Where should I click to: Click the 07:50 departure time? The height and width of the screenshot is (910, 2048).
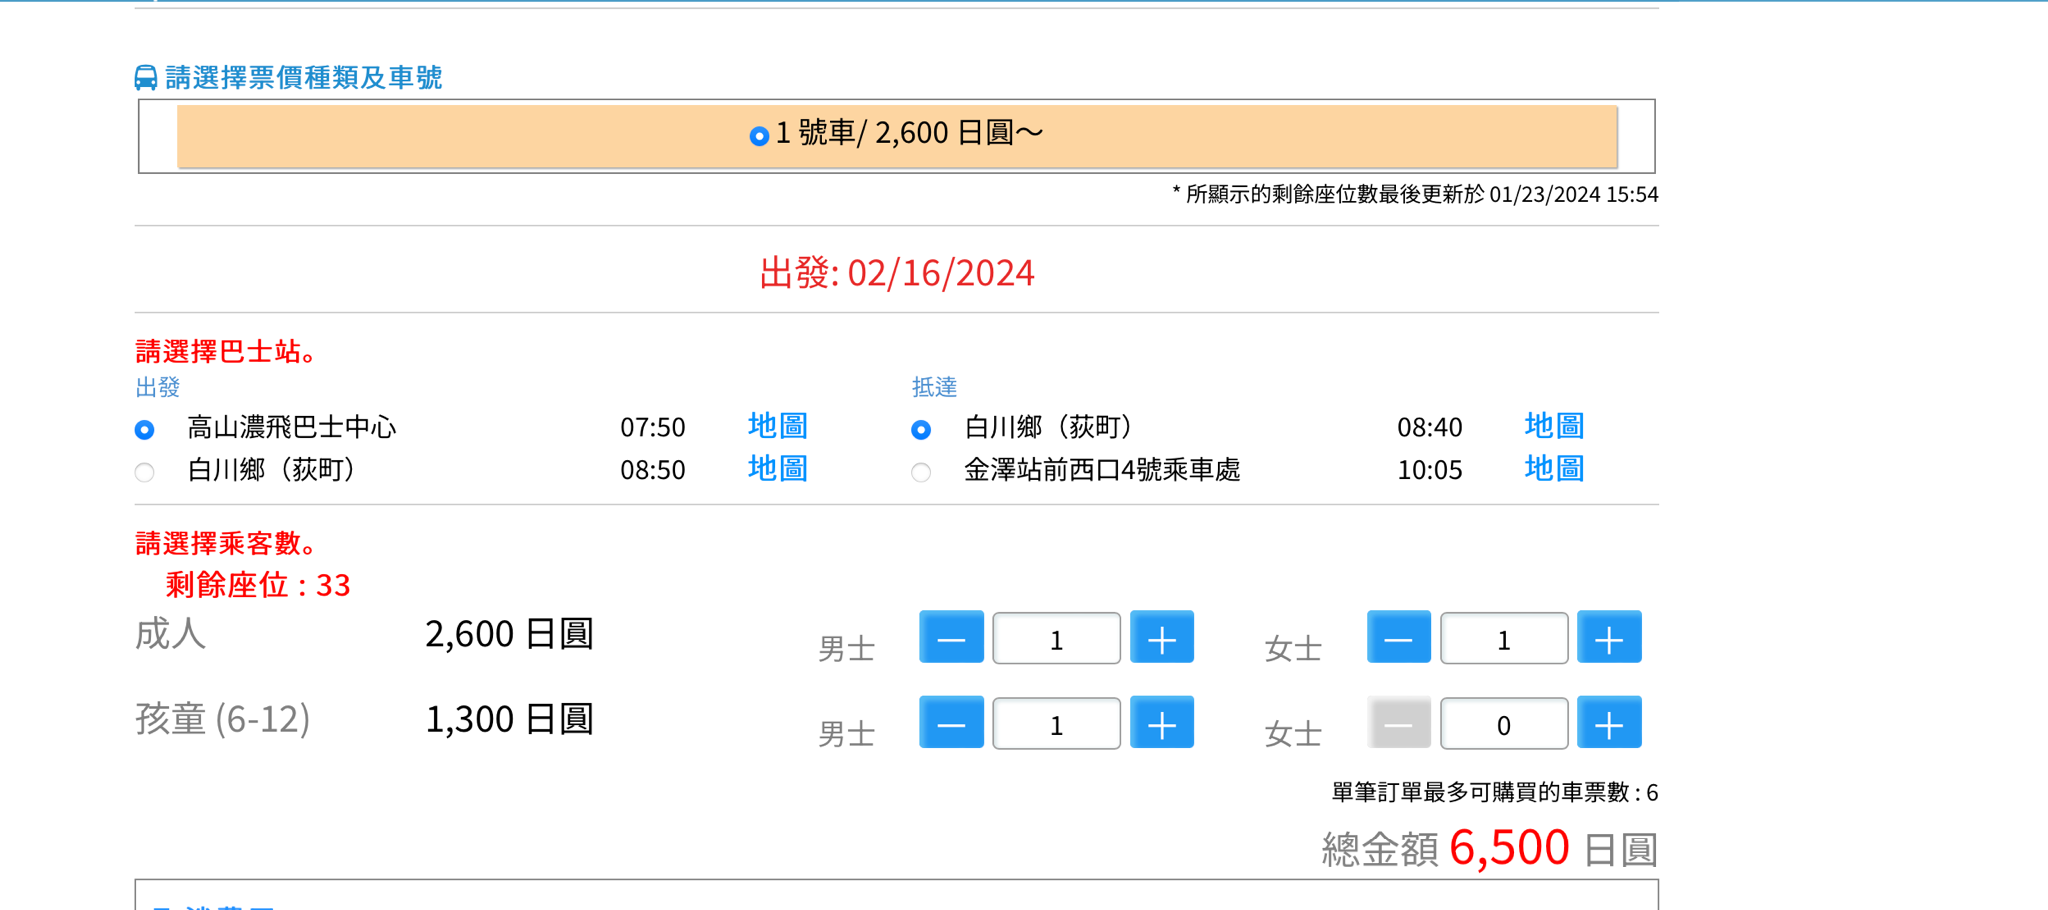coord(653,428)
